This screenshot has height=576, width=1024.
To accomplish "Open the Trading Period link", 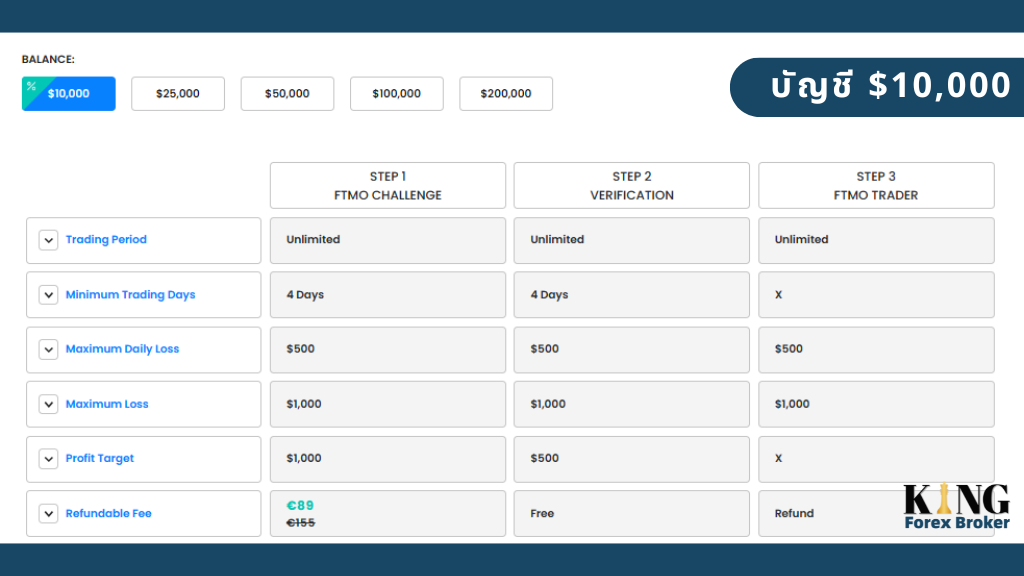I will [x=106, y=239].
